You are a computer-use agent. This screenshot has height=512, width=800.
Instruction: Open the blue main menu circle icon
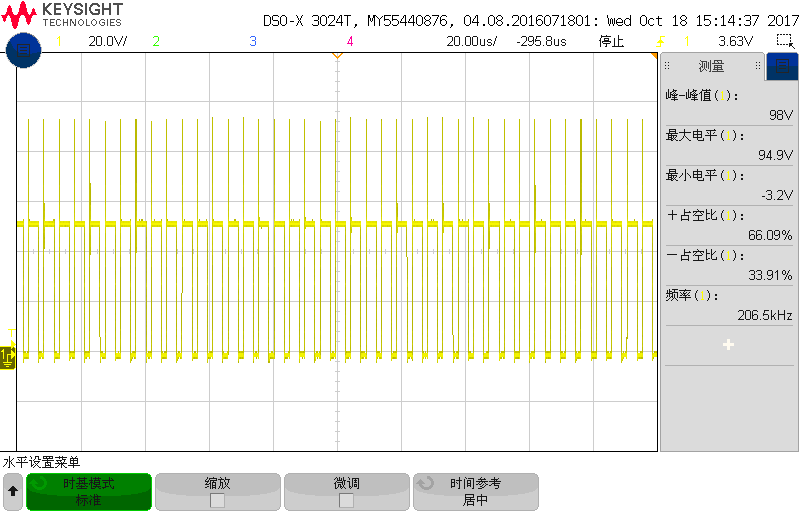click(23, 50)
